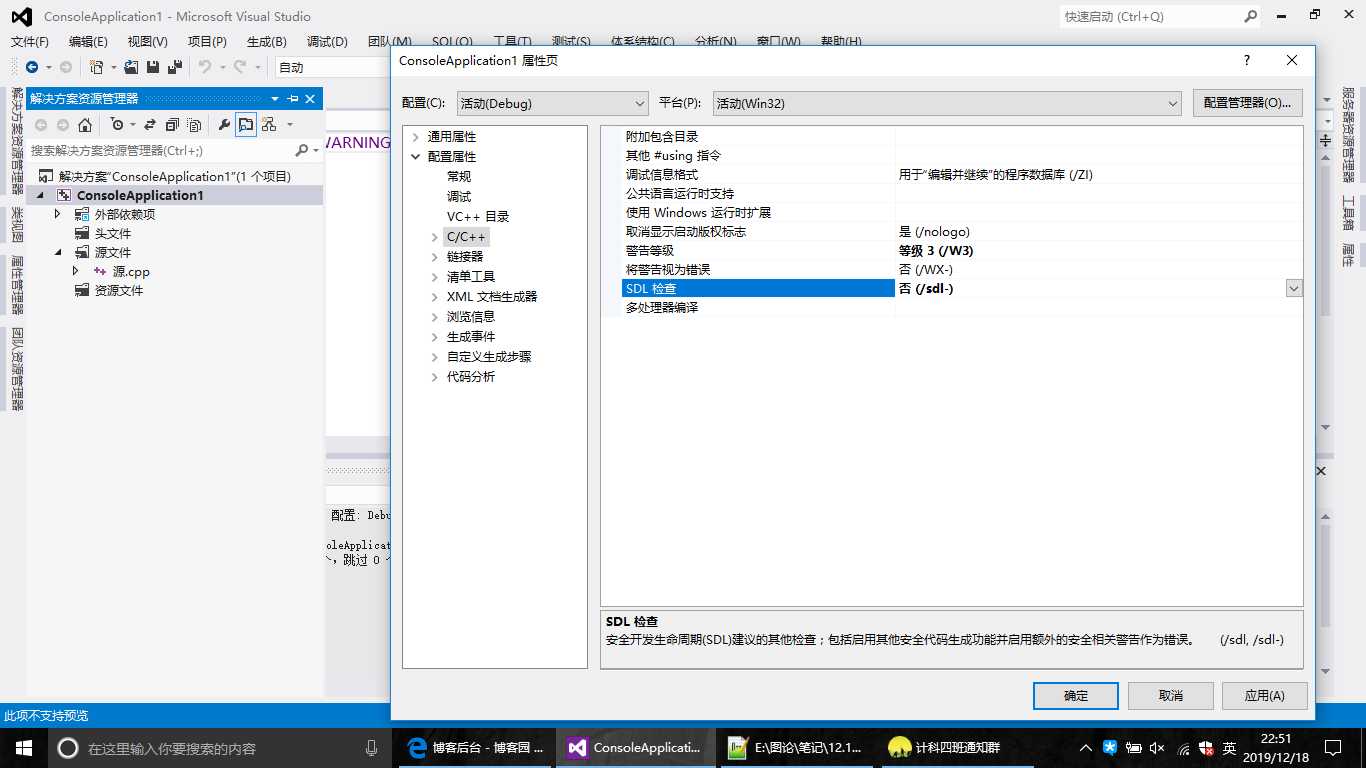Click the Windows taskbar search box
Image resolution: width=1366 pixels, height=768 pixels.
point(216,747)
